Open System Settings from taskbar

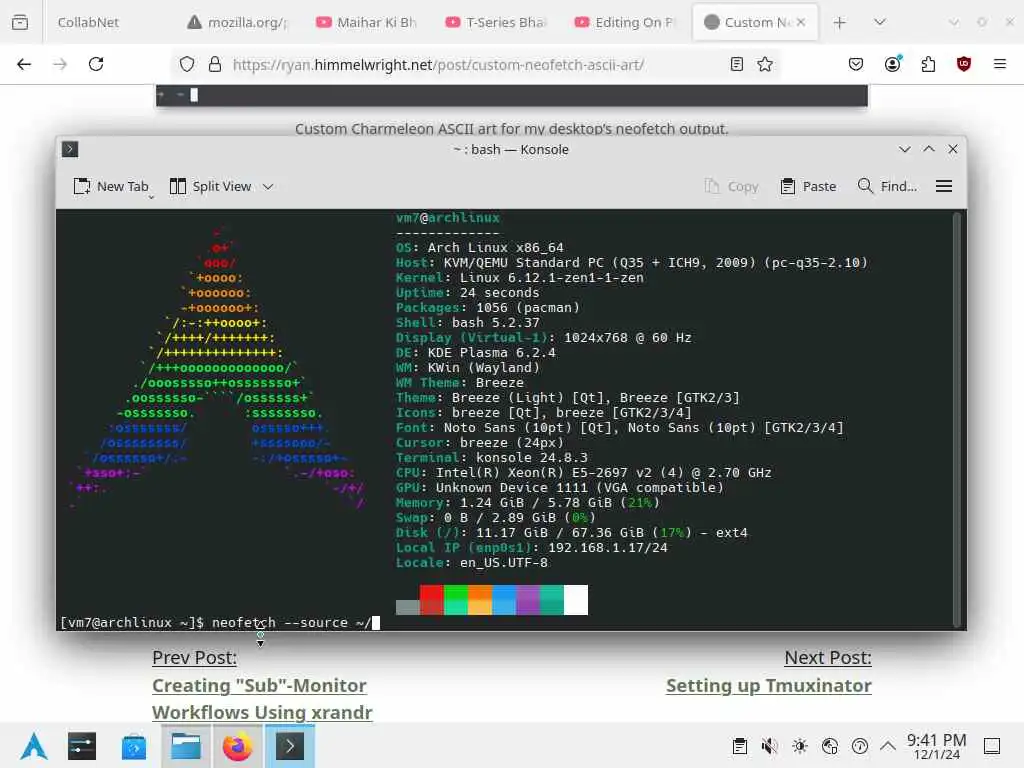(x=82, y=746)
